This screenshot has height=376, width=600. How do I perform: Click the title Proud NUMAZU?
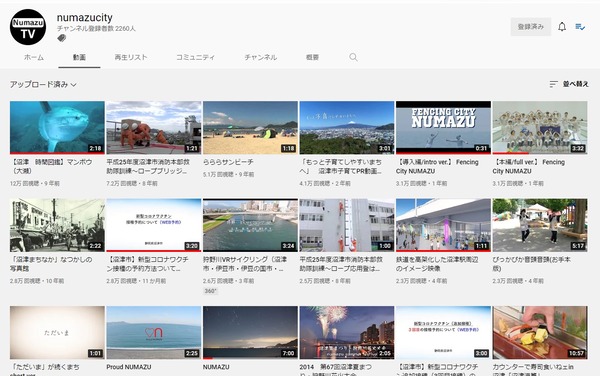coord(129,367)
